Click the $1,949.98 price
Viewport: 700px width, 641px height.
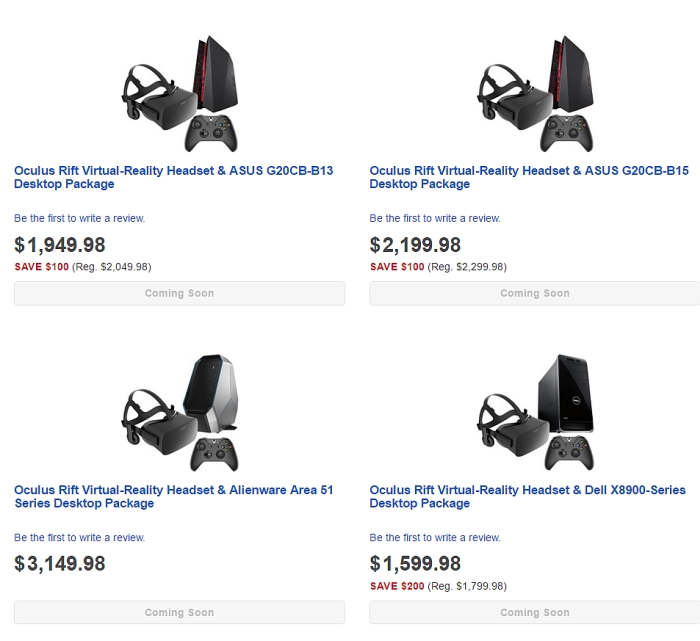(60, 245)
